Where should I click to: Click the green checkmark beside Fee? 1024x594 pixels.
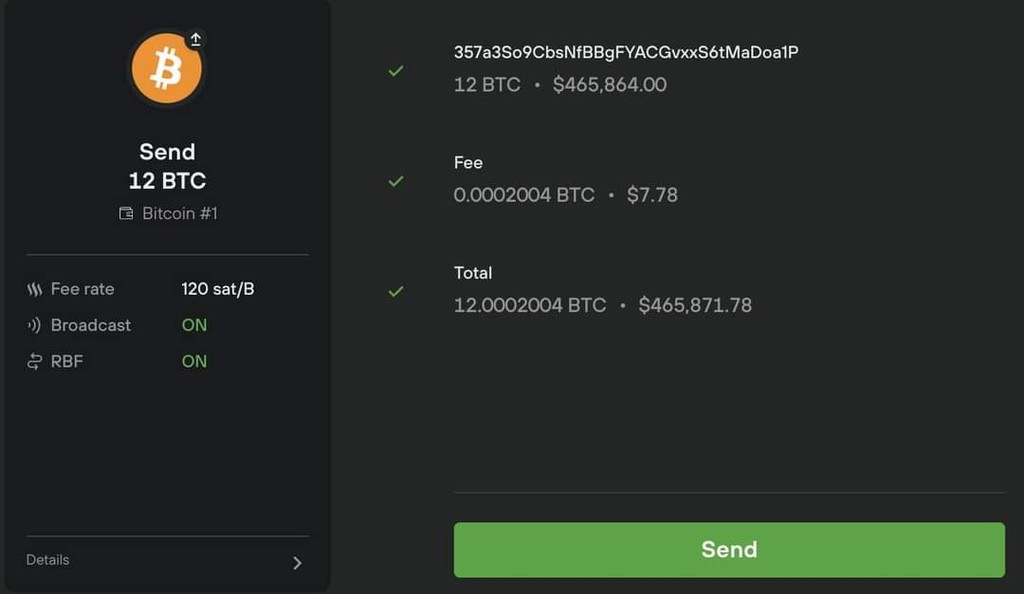[x=396, y=181]
